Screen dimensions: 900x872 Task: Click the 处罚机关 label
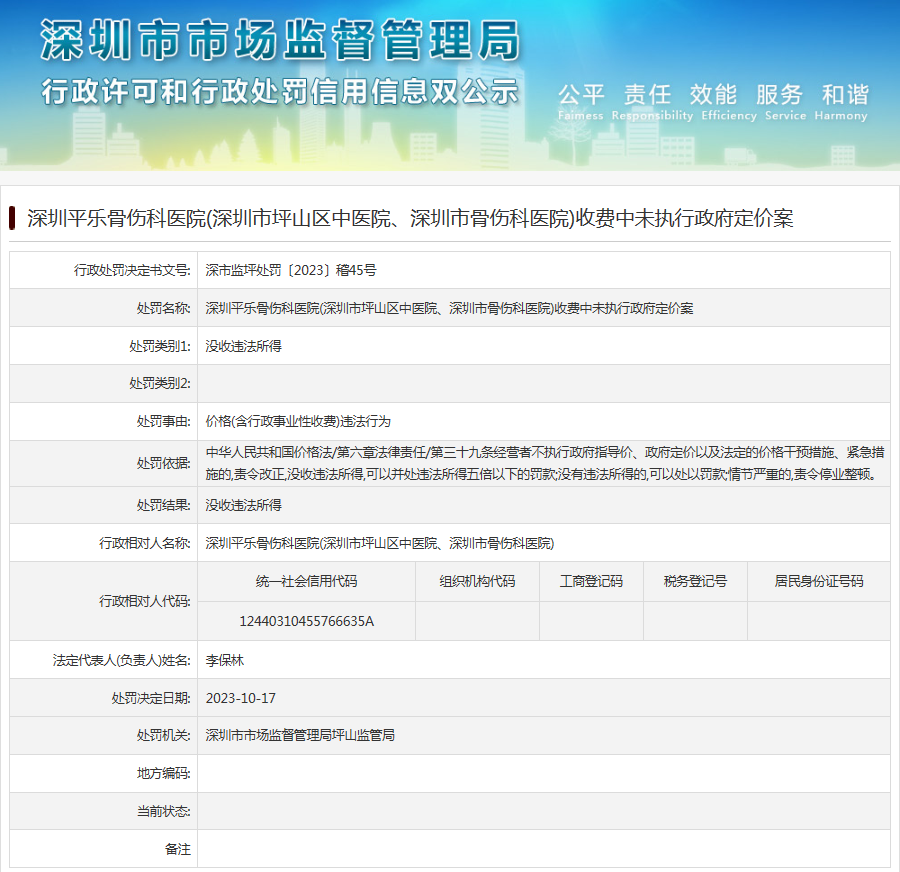click(x=164, y=735)
